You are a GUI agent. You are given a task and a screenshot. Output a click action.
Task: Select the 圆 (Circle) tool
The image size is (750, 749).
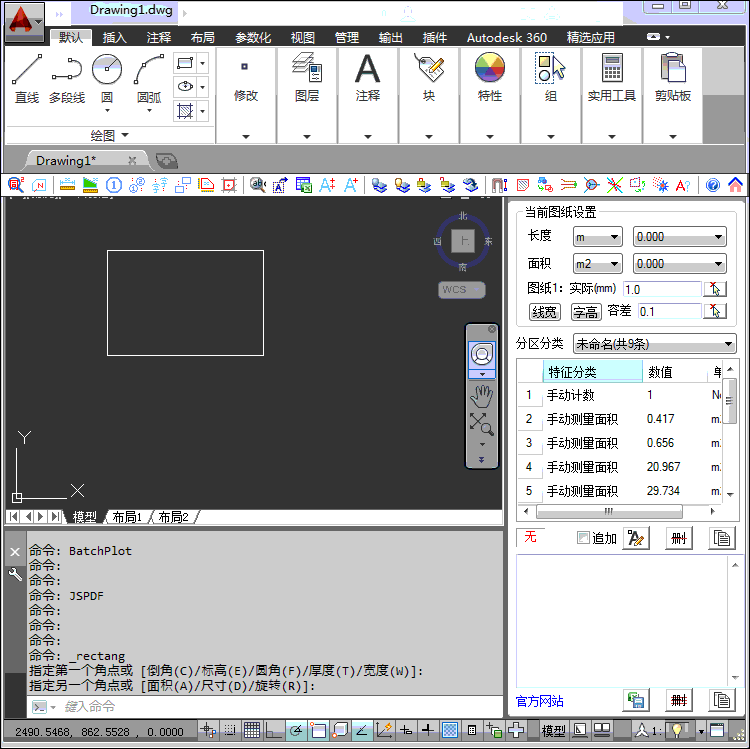[x=107, y=78]
